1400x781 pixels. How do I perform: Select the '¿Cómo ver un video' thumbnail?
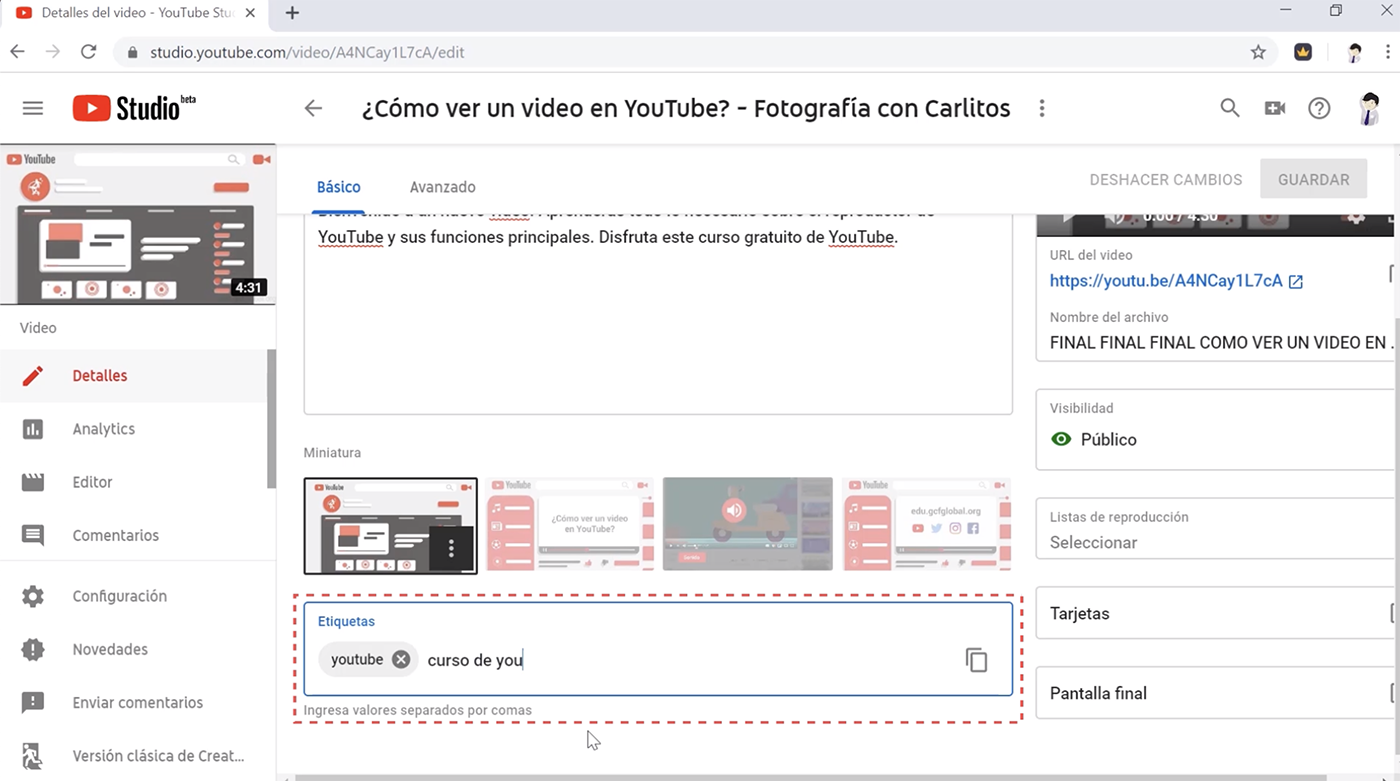(x=569, y=524)
